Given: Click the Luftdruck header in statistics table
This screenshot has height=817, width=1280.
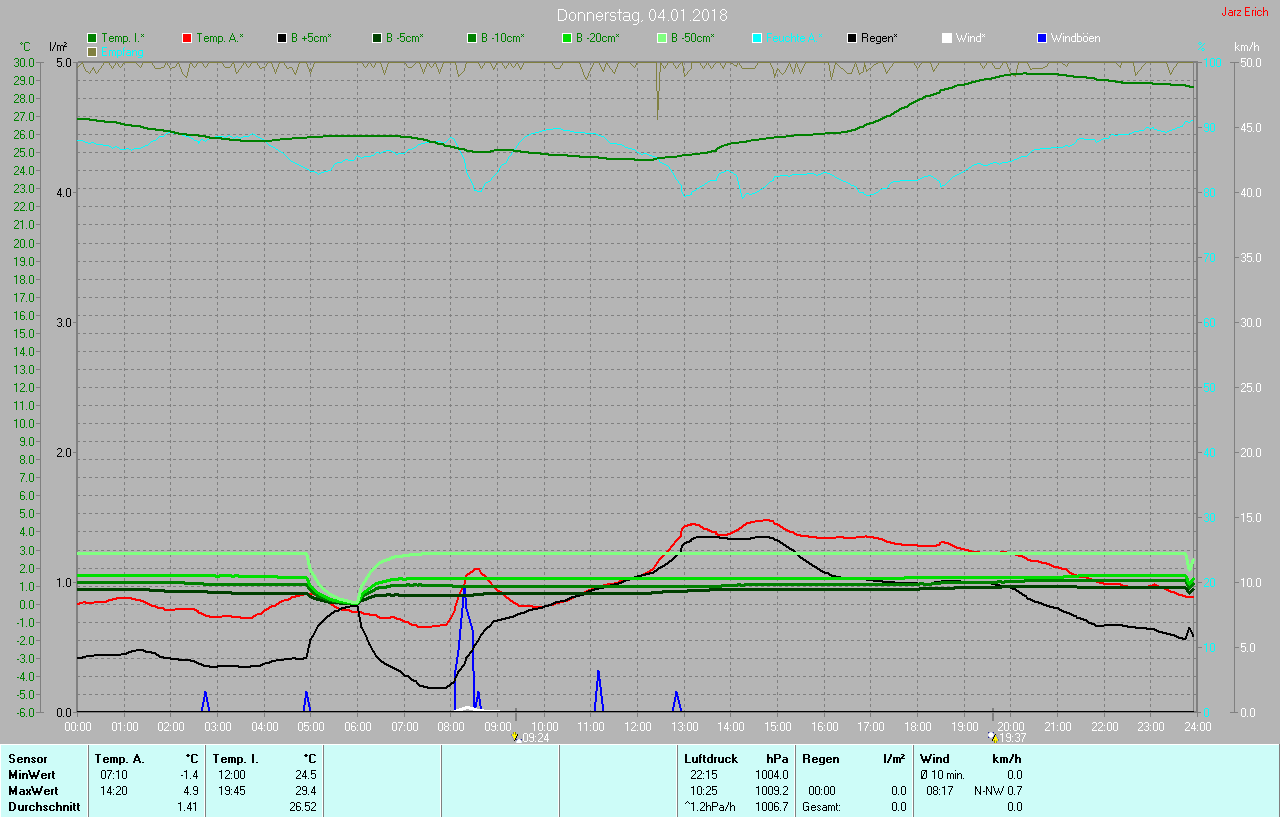Looking at the screenshot, I should point(711,759).
